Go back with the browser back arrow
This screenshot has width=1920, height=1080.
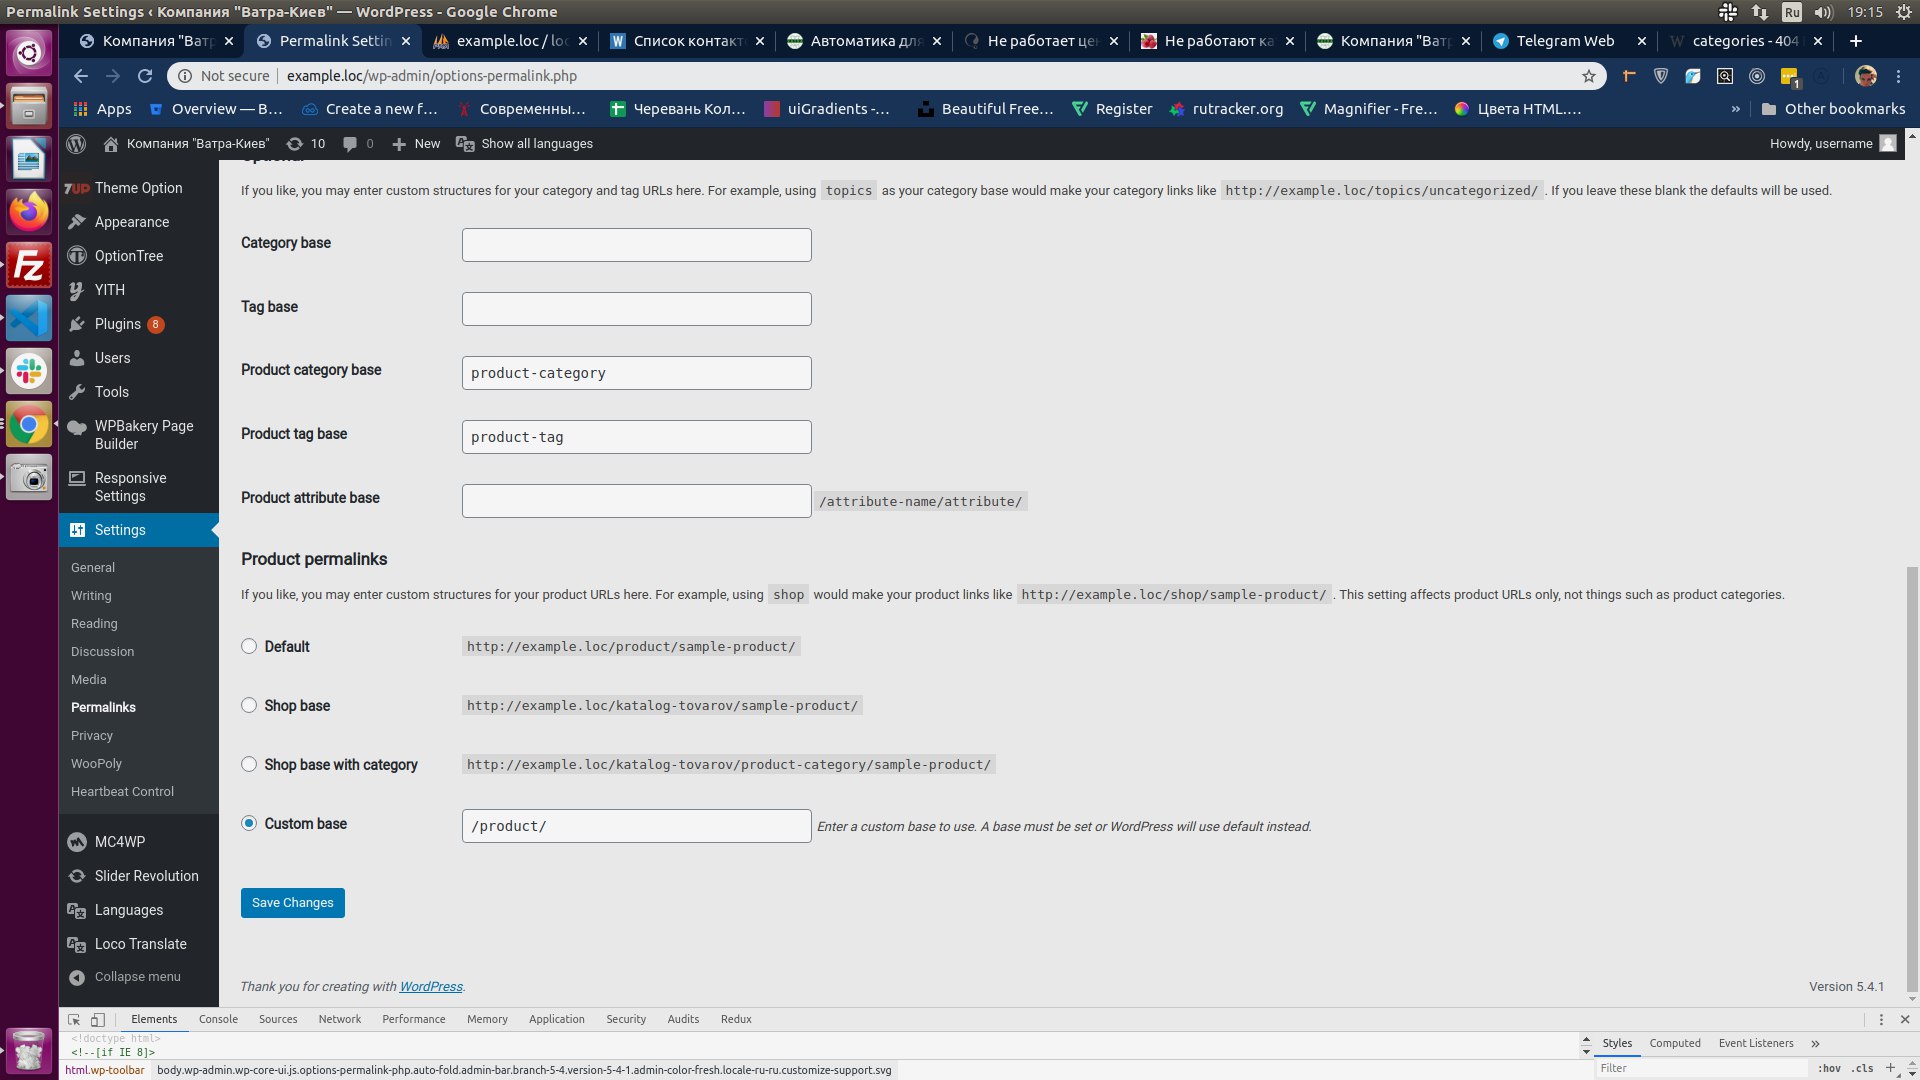coord(81,76)
